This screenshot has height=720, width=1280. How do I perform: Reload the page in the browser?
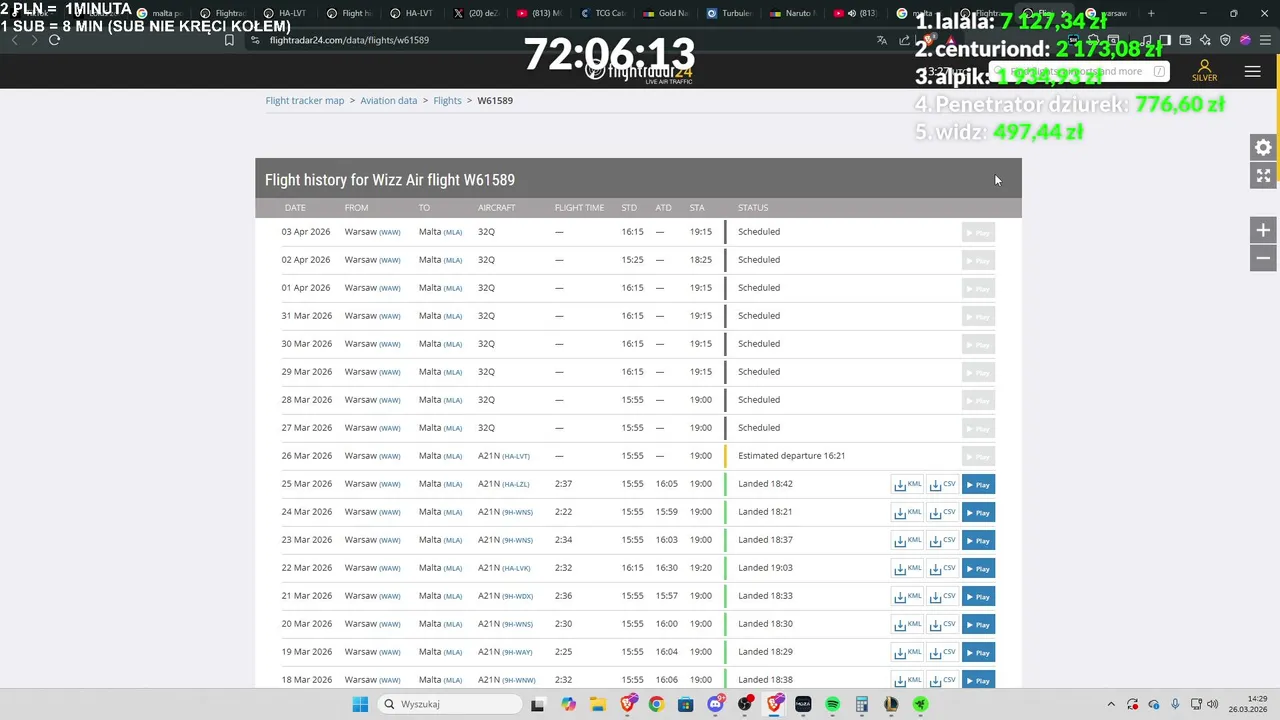[54, 40]
